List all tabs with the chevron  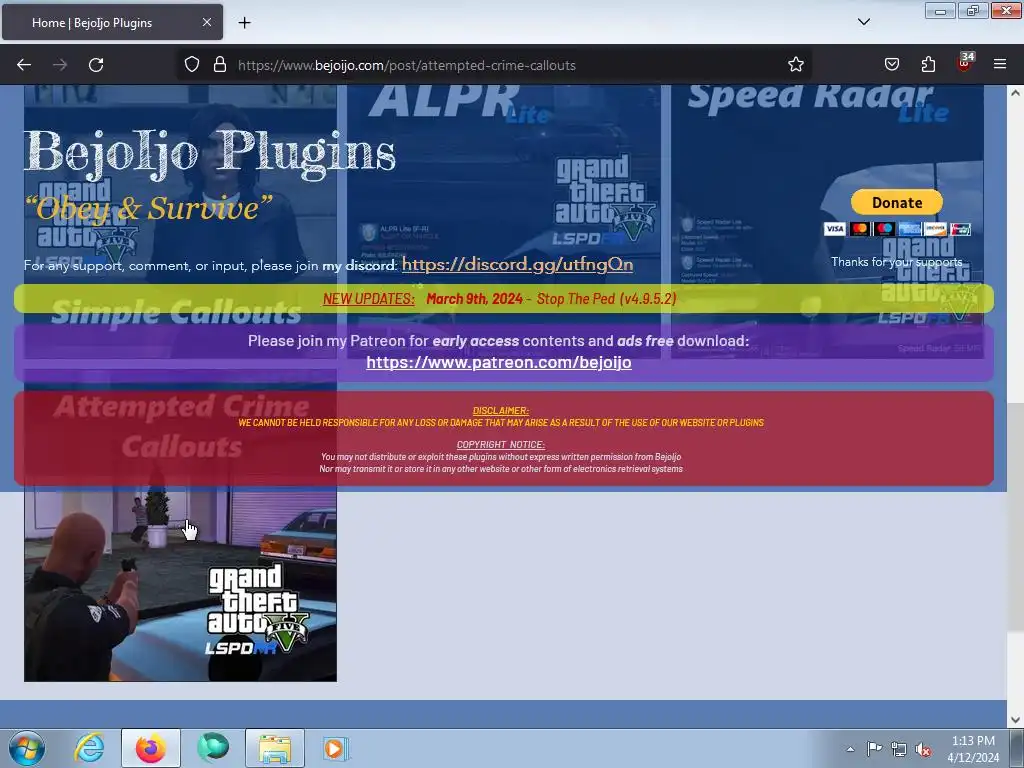tap(863, 22)
